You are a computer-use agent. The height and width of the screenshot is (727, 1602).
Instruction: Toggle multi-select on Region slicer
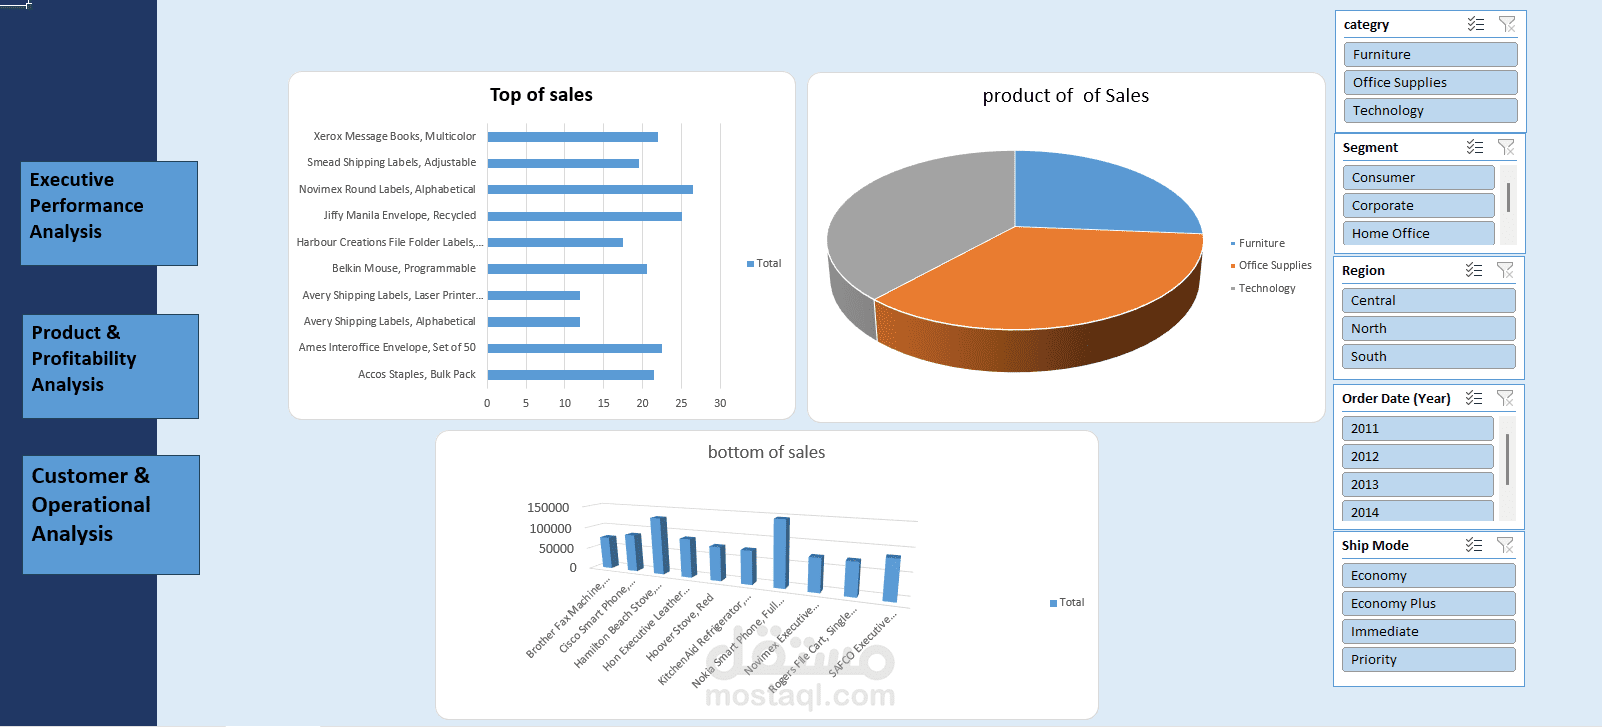pyautogui.click(x=1473, y=270)
